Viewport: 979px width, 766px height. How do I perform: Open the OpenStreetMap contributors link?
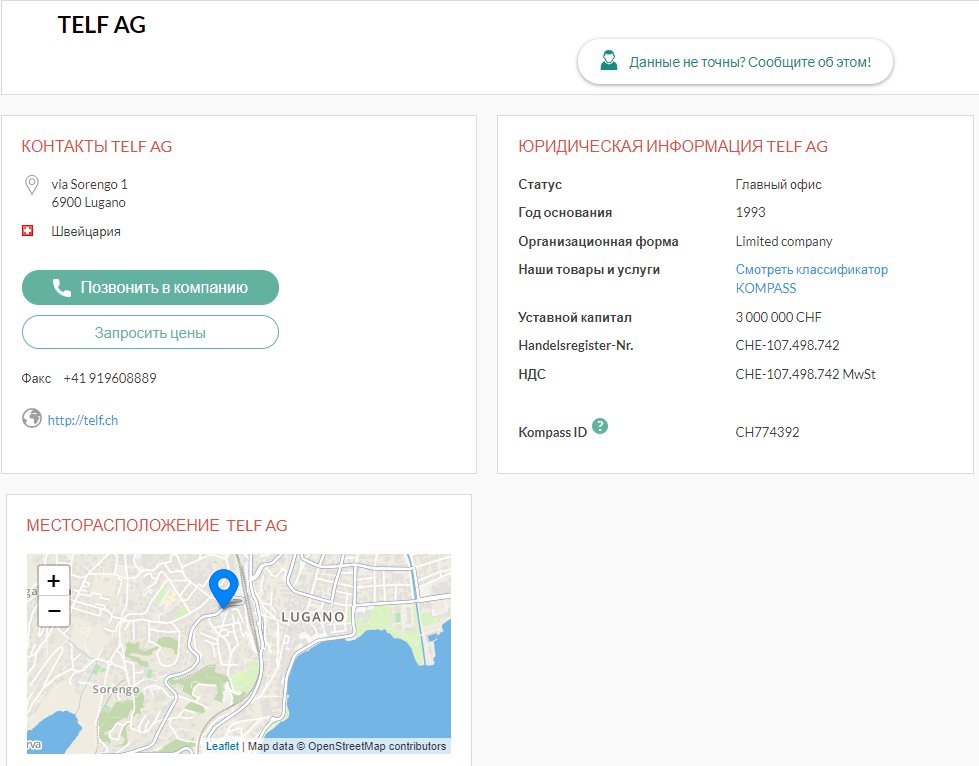click(376, 746)
